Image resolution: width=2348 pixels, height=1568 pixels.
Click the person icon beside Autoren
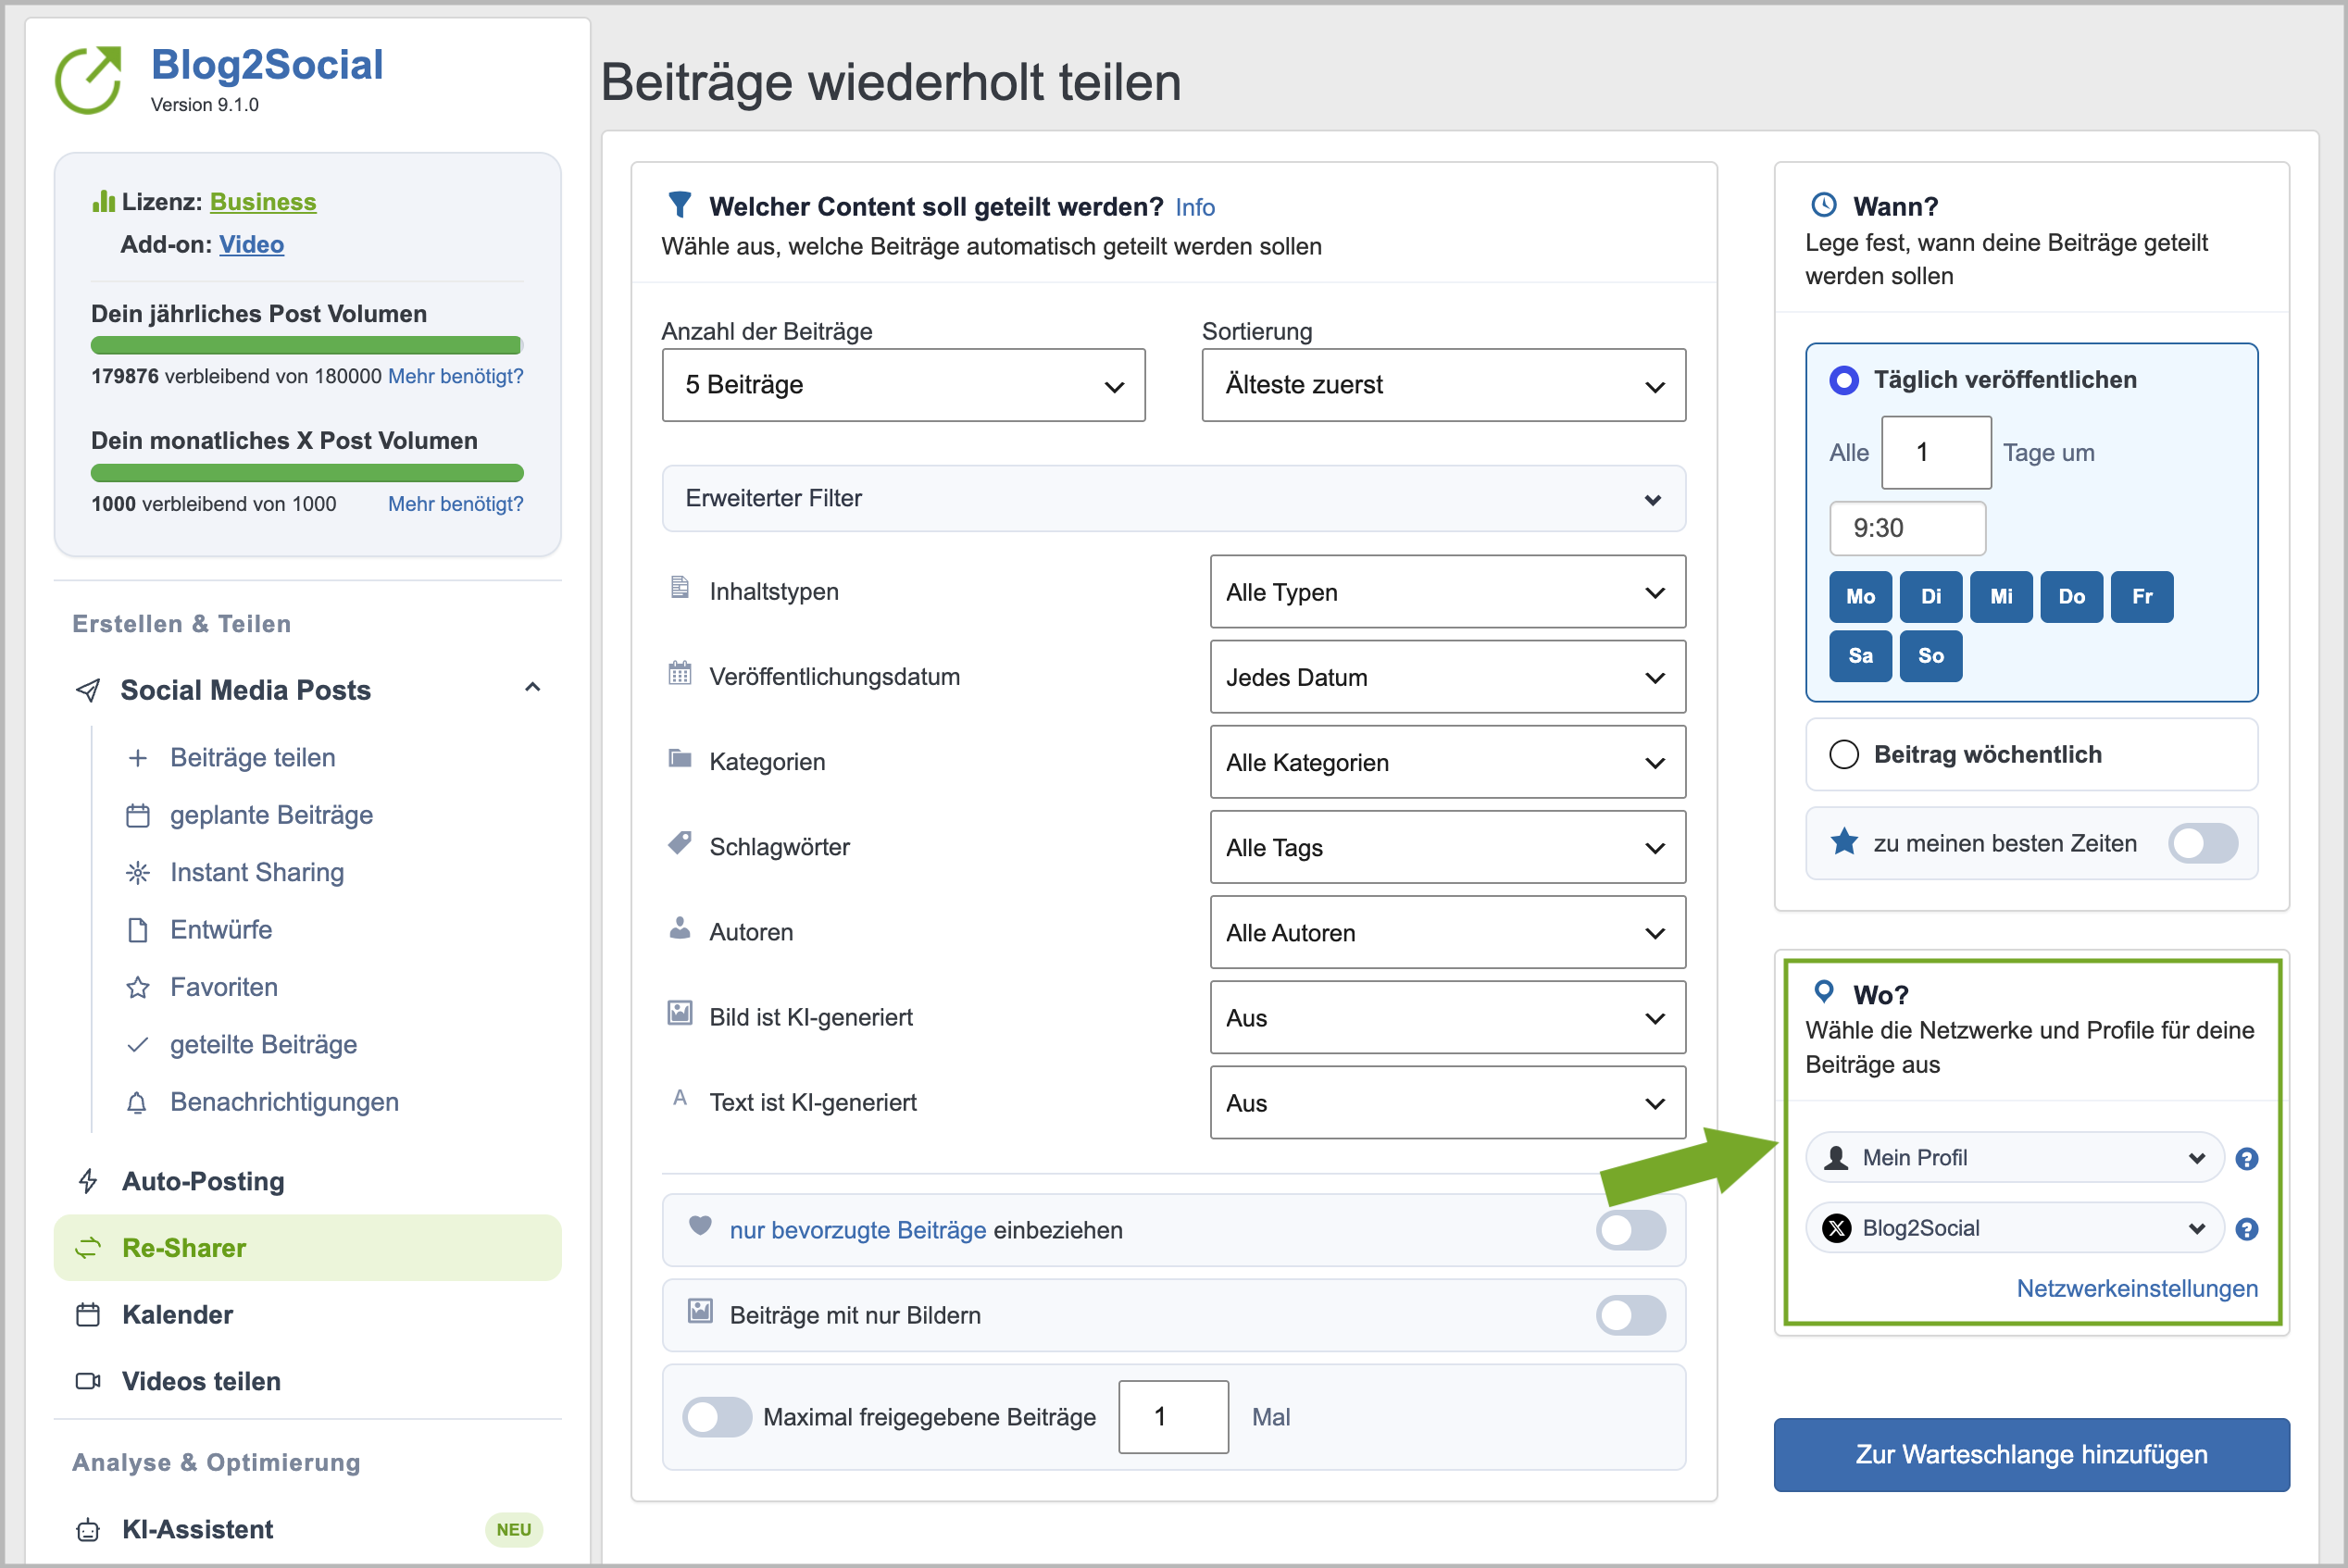pos(680,928)
